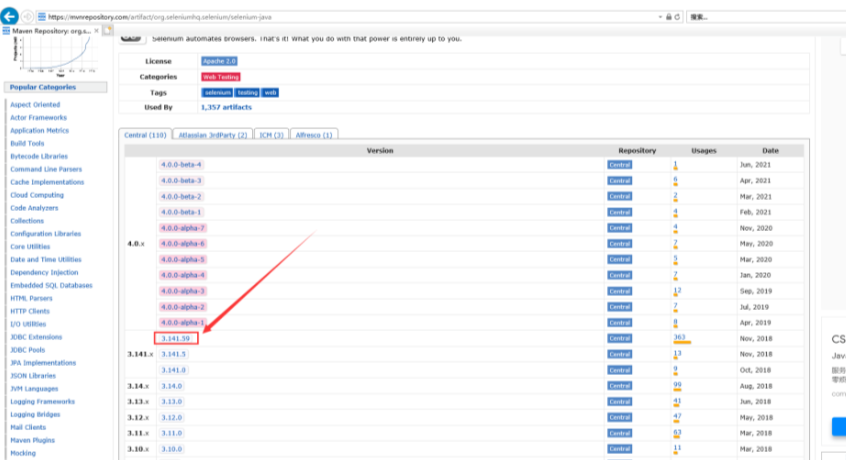Open the Aspect Oriented category
The image size is (846, 460).
(x=35, y=105)
